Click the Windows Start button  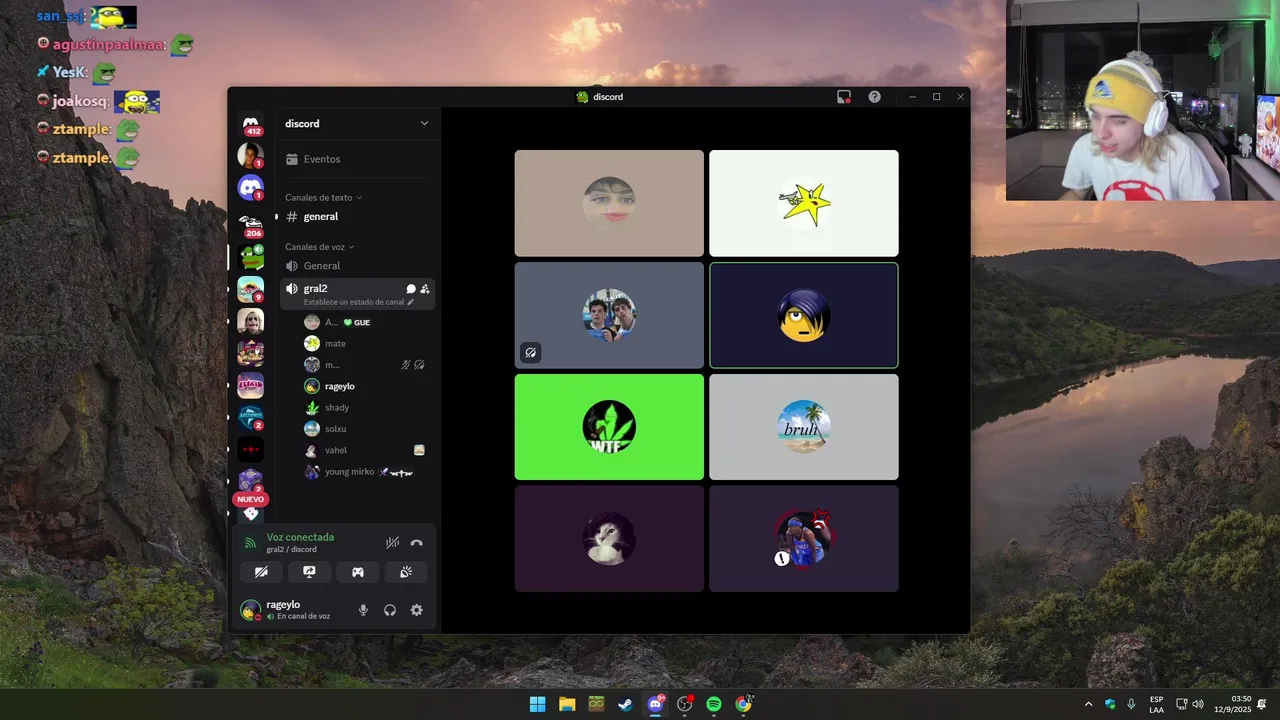pos(538,704)
